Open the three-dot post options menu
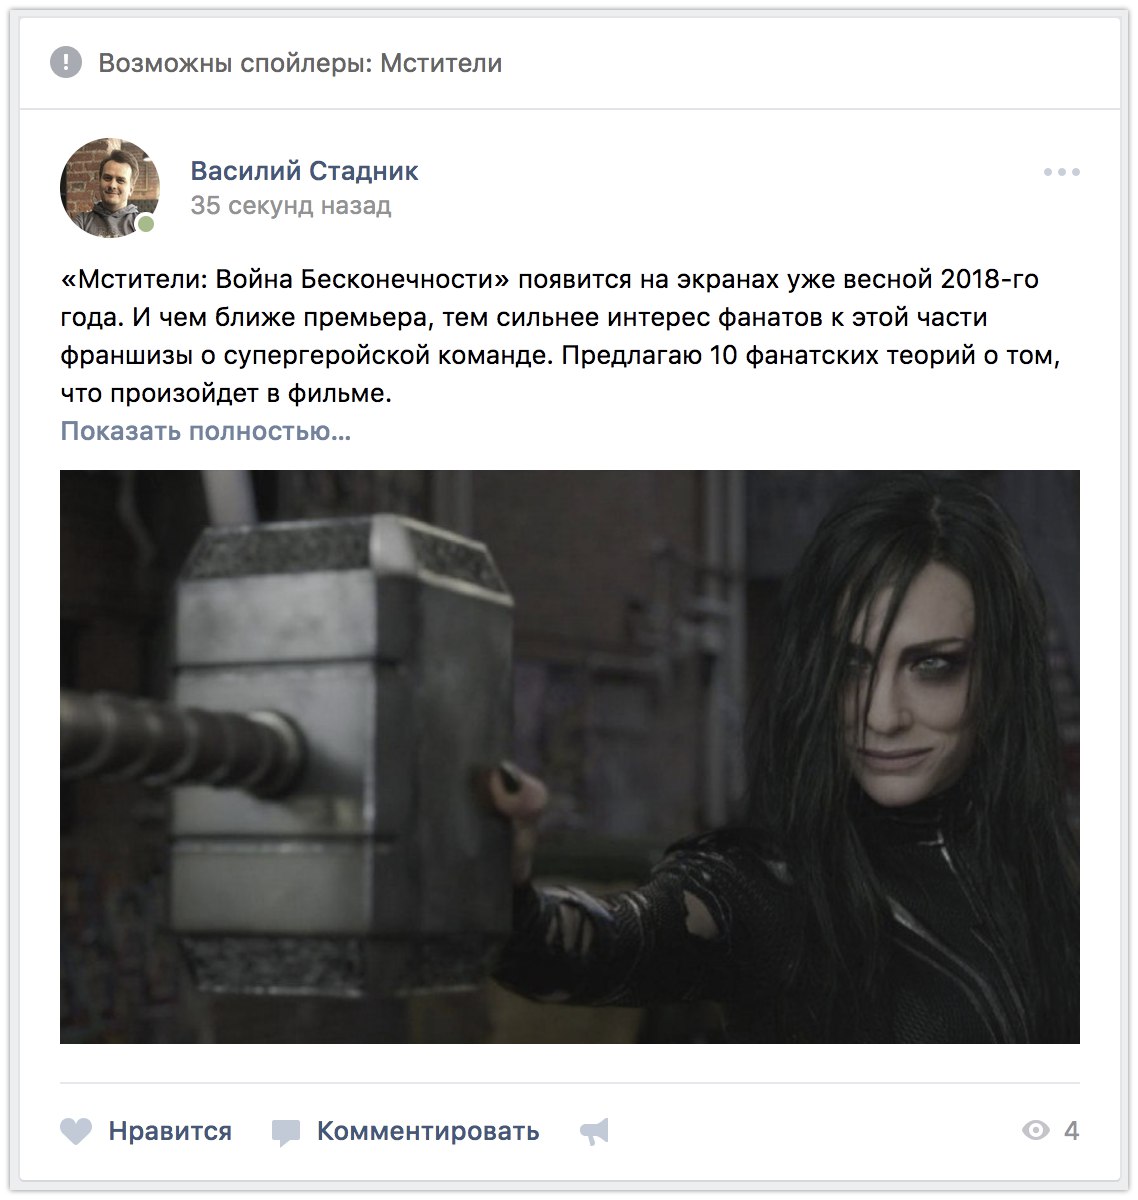 pos(1061,172)
